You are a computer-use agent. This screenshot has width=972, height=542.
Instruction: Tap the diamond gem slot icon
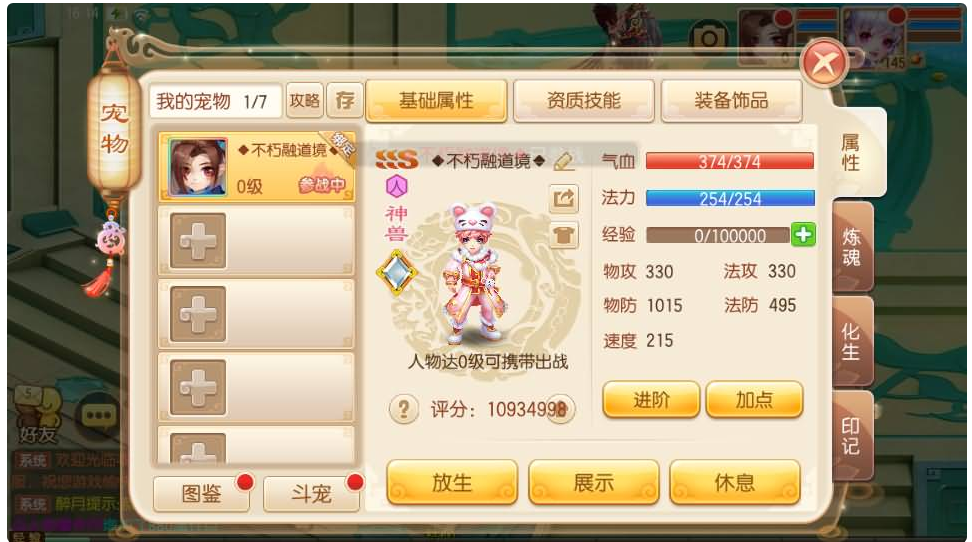397,272
